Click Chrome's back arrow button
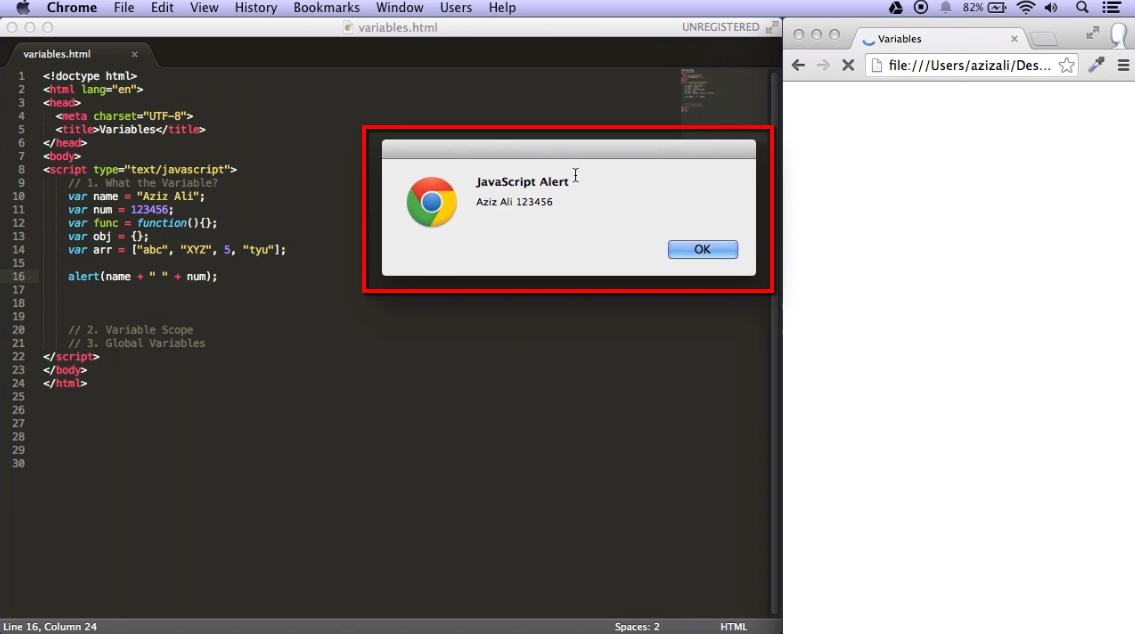Screen dimensions: 1135x634 (797, 65)
